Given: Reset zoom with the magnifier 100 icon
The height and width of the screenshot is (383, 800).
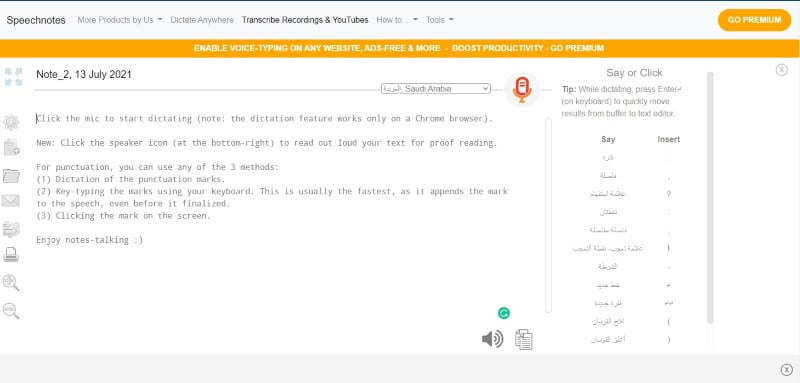Looking at the screenshot, I should pos(11,311).
